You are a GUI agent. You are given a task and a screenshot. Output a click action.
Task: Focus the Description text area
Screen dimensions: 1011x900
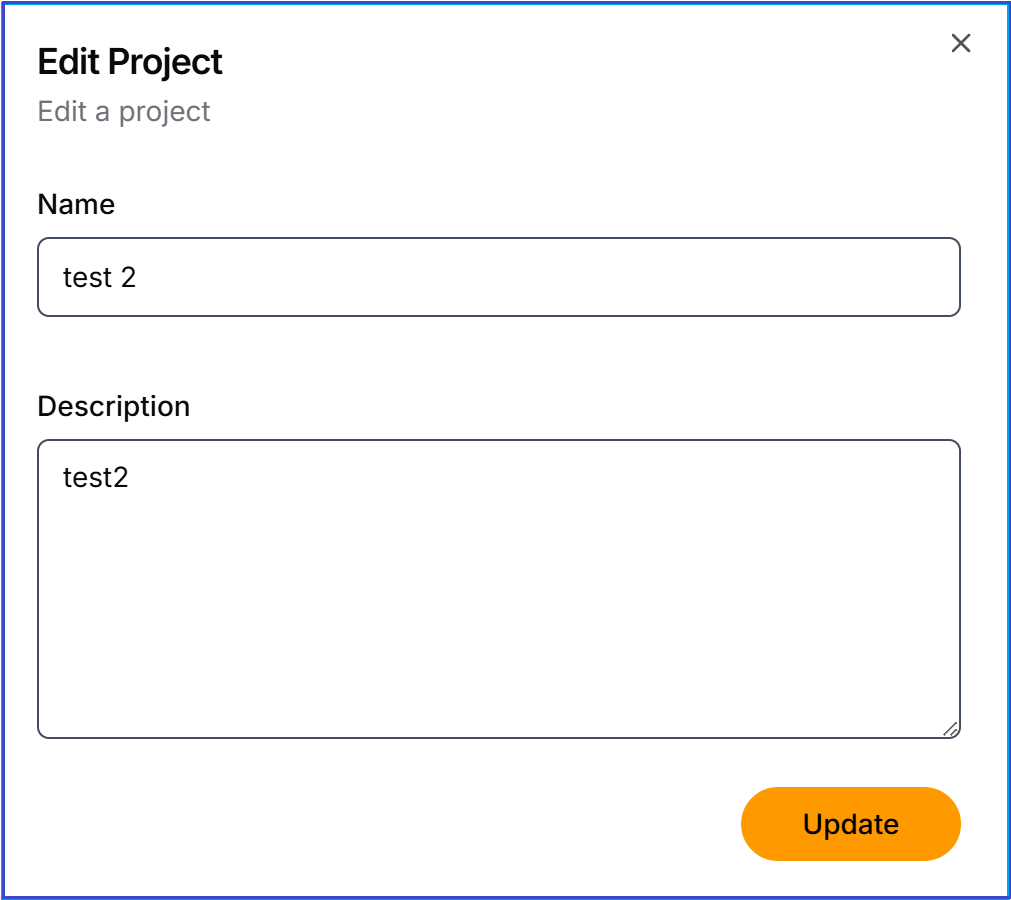[x=498, y=589]
